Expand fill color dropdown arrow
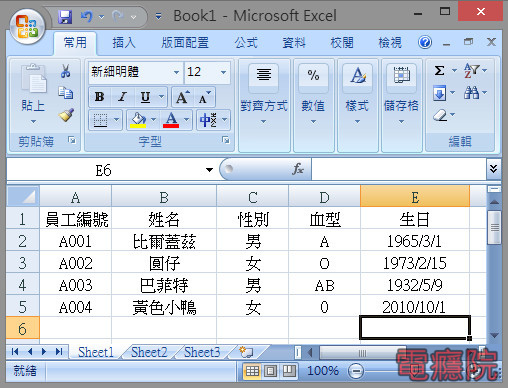Screen dimensions: 508x388 (153, 120)
